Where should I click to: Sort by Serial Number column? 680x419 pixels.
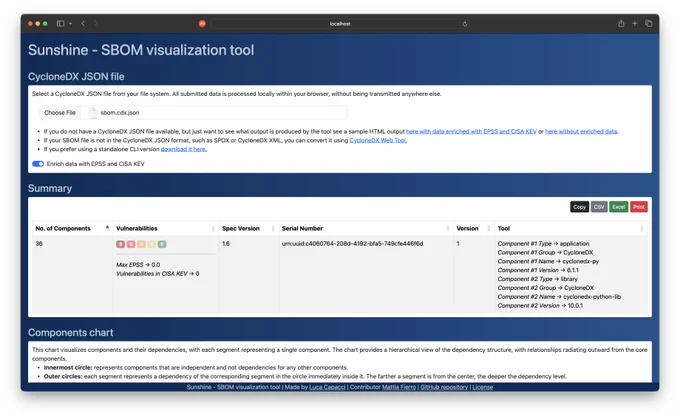[x=366, y=229]
